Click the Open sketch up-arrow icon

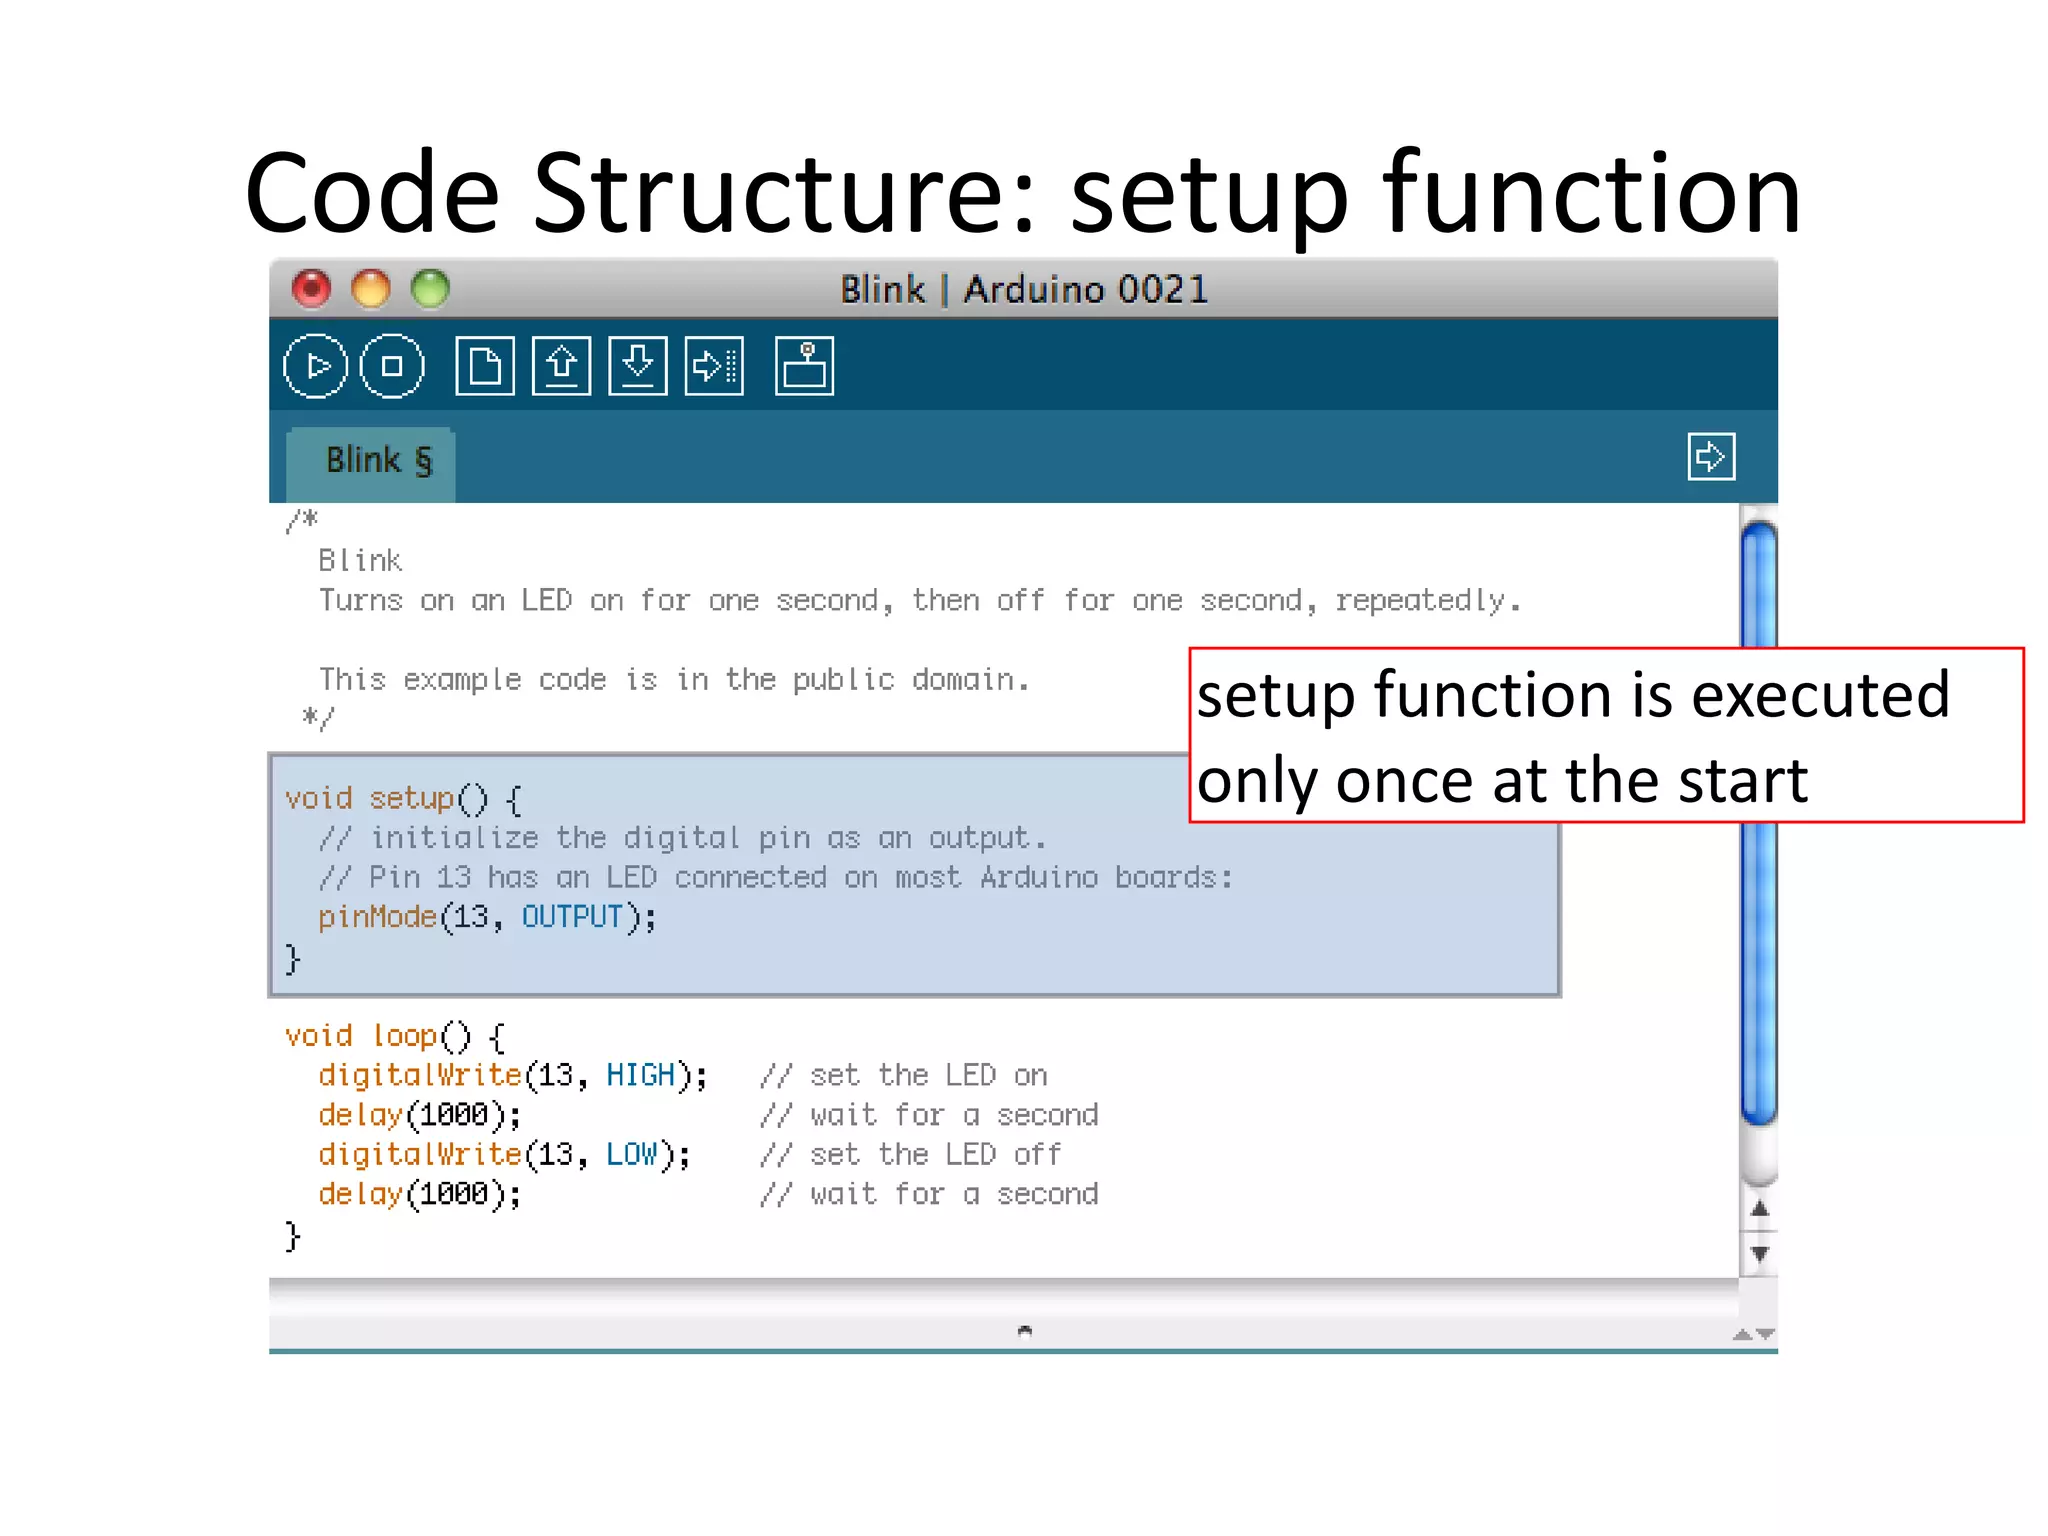pyautogui.click(x=561, y=366)
